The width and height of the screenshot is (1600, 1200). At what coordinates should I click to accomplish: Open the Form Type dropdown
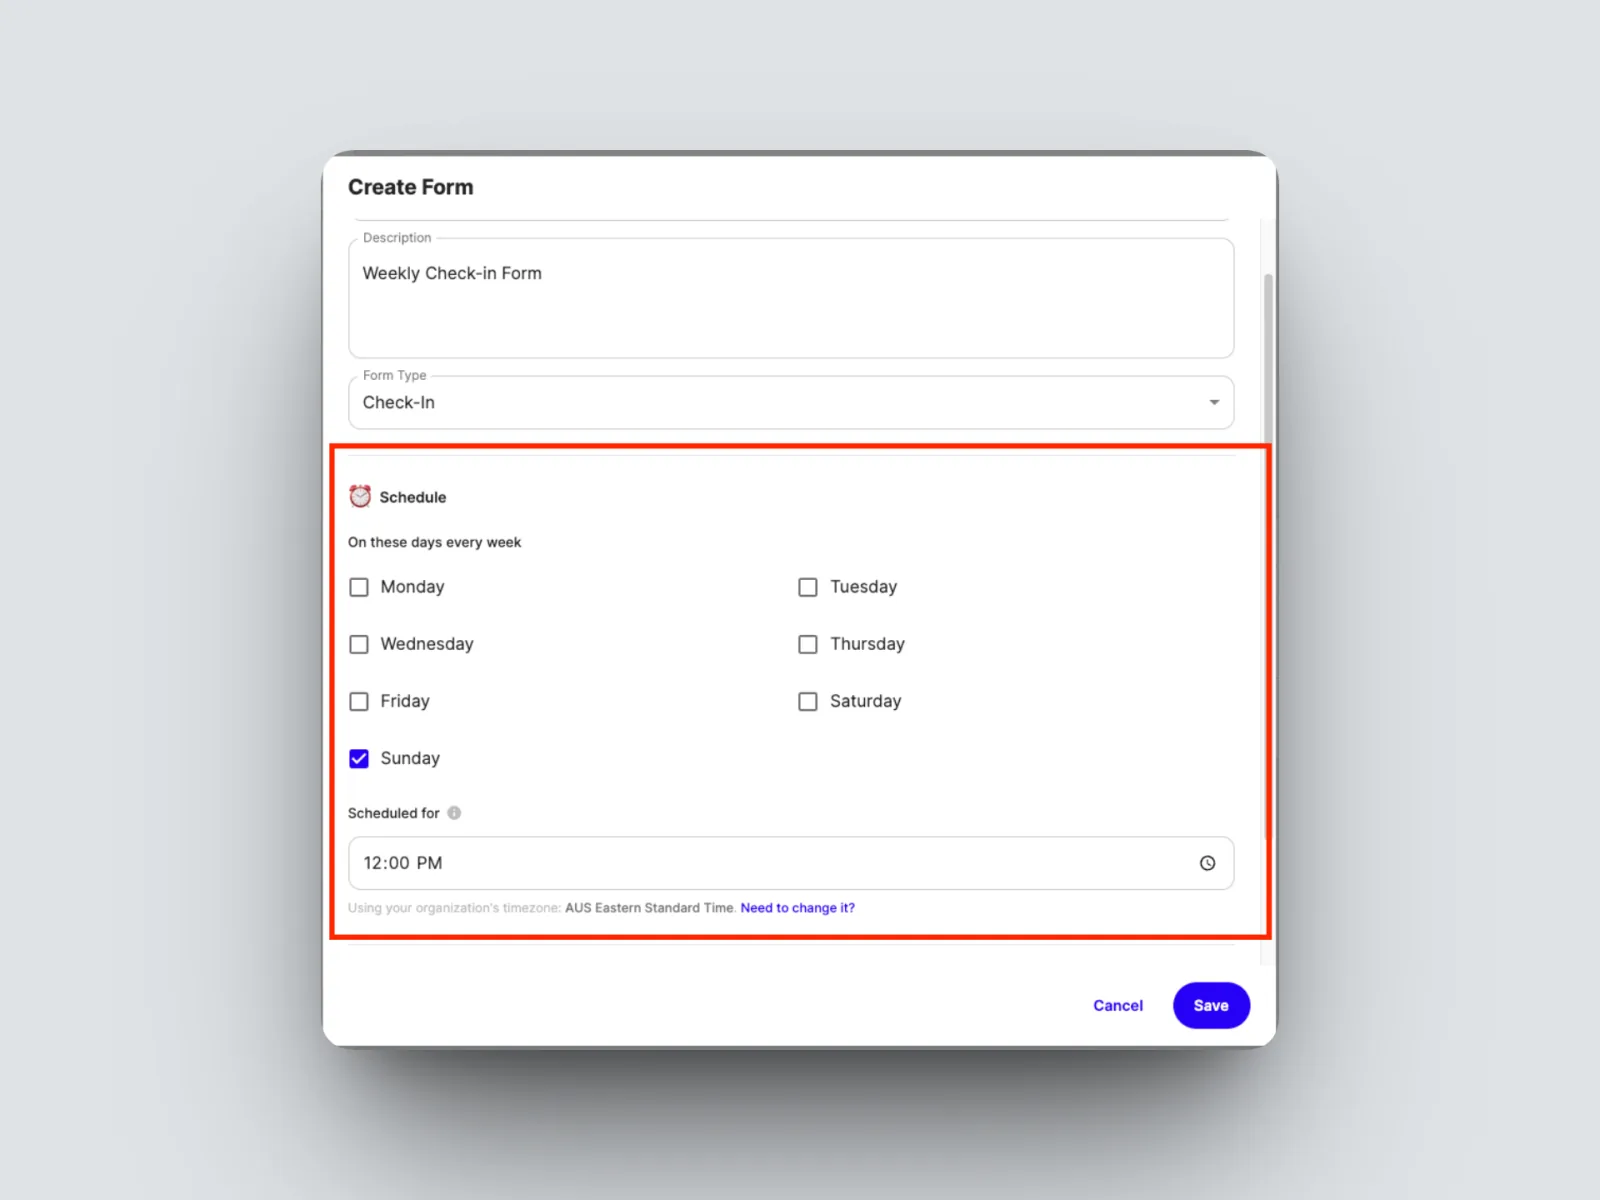coord(791,402)
